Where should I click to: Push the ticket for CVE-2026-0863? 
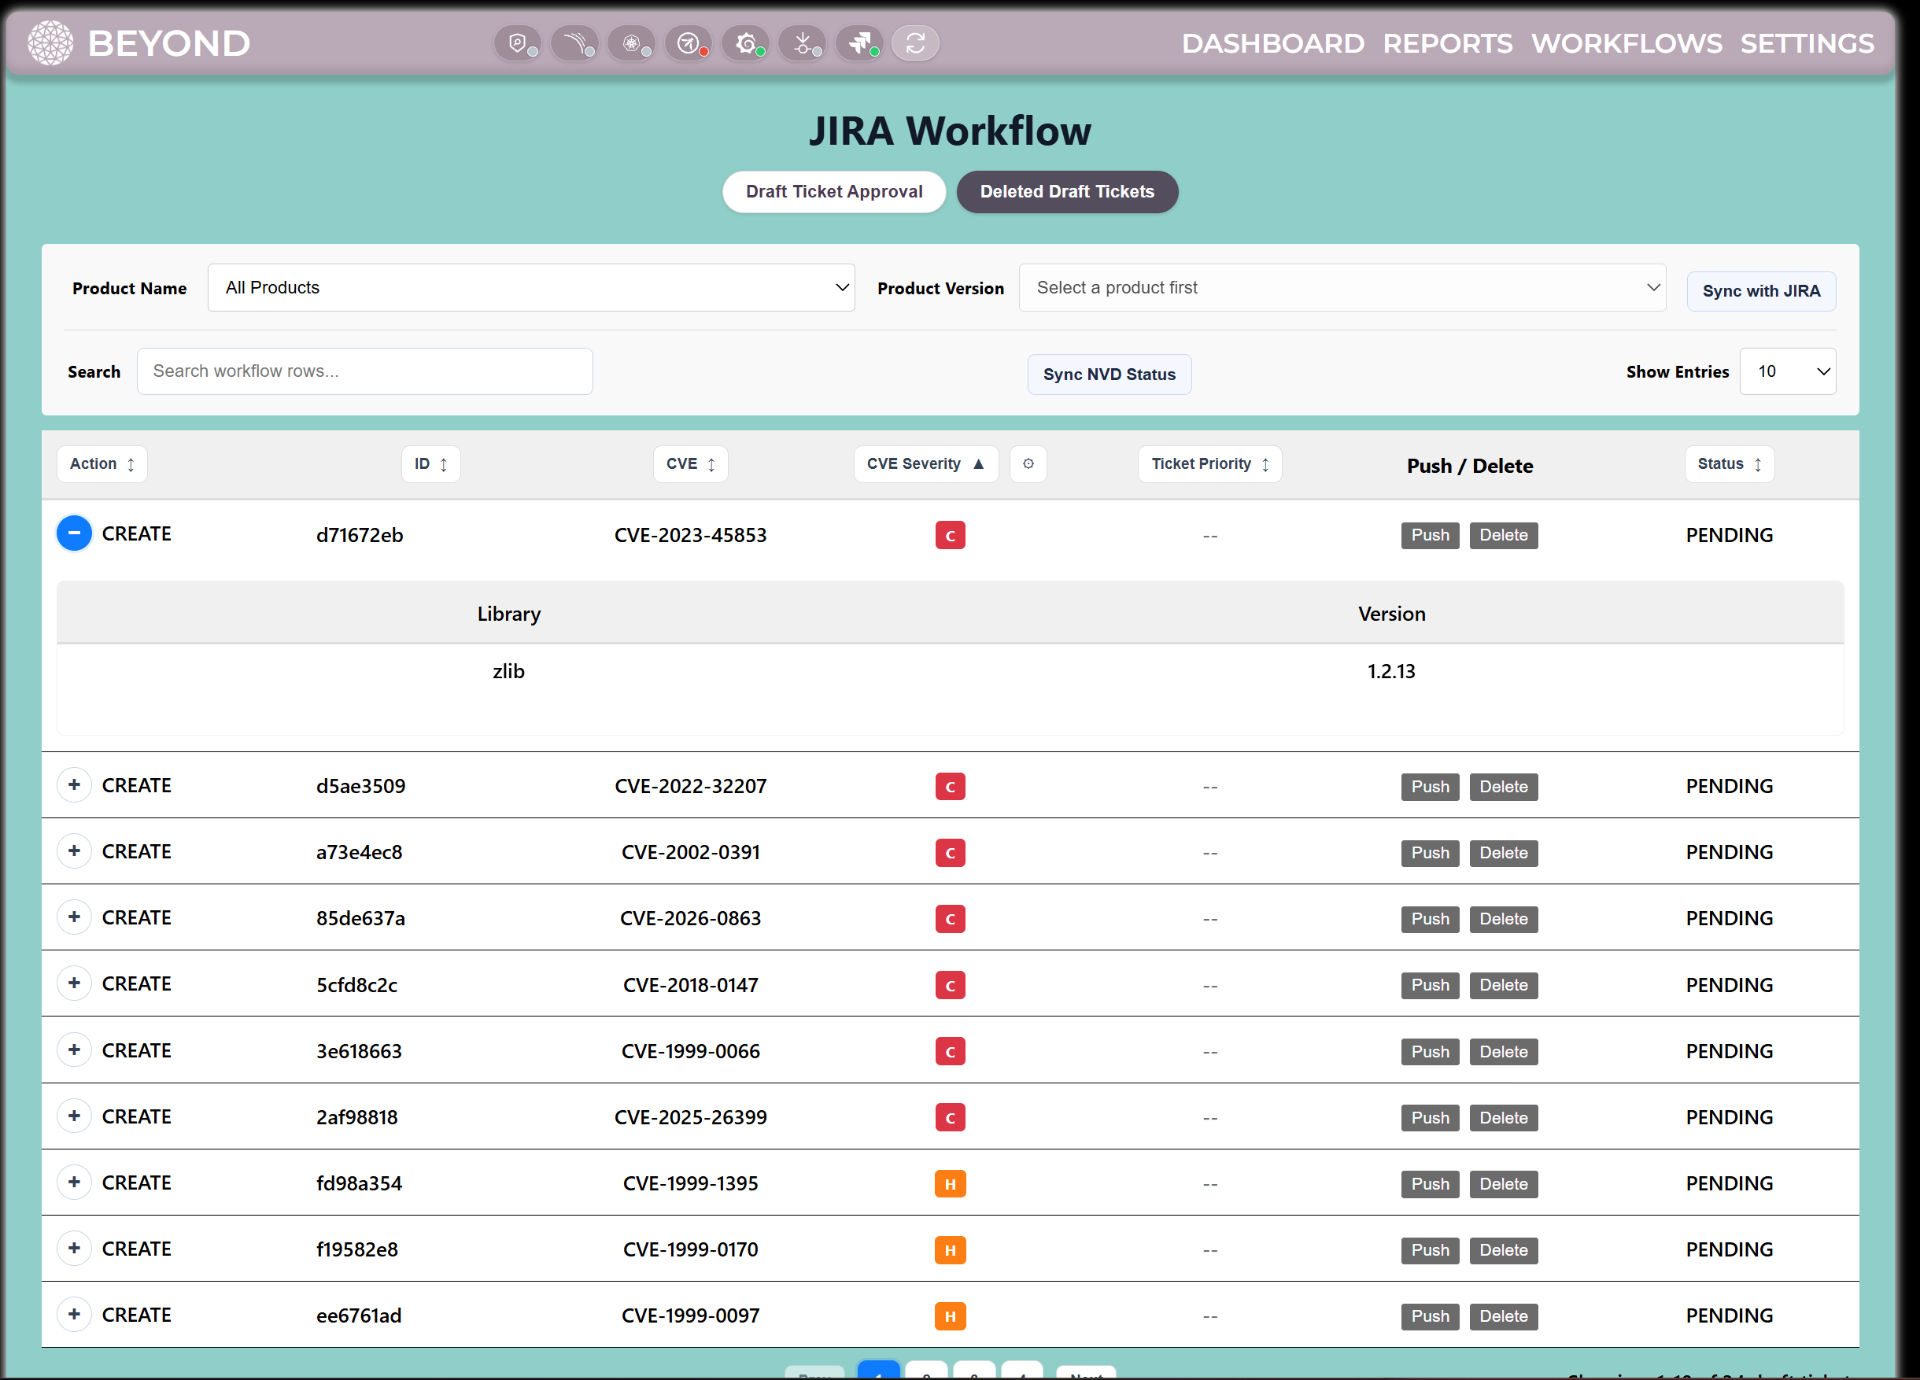click(1430, 919)
